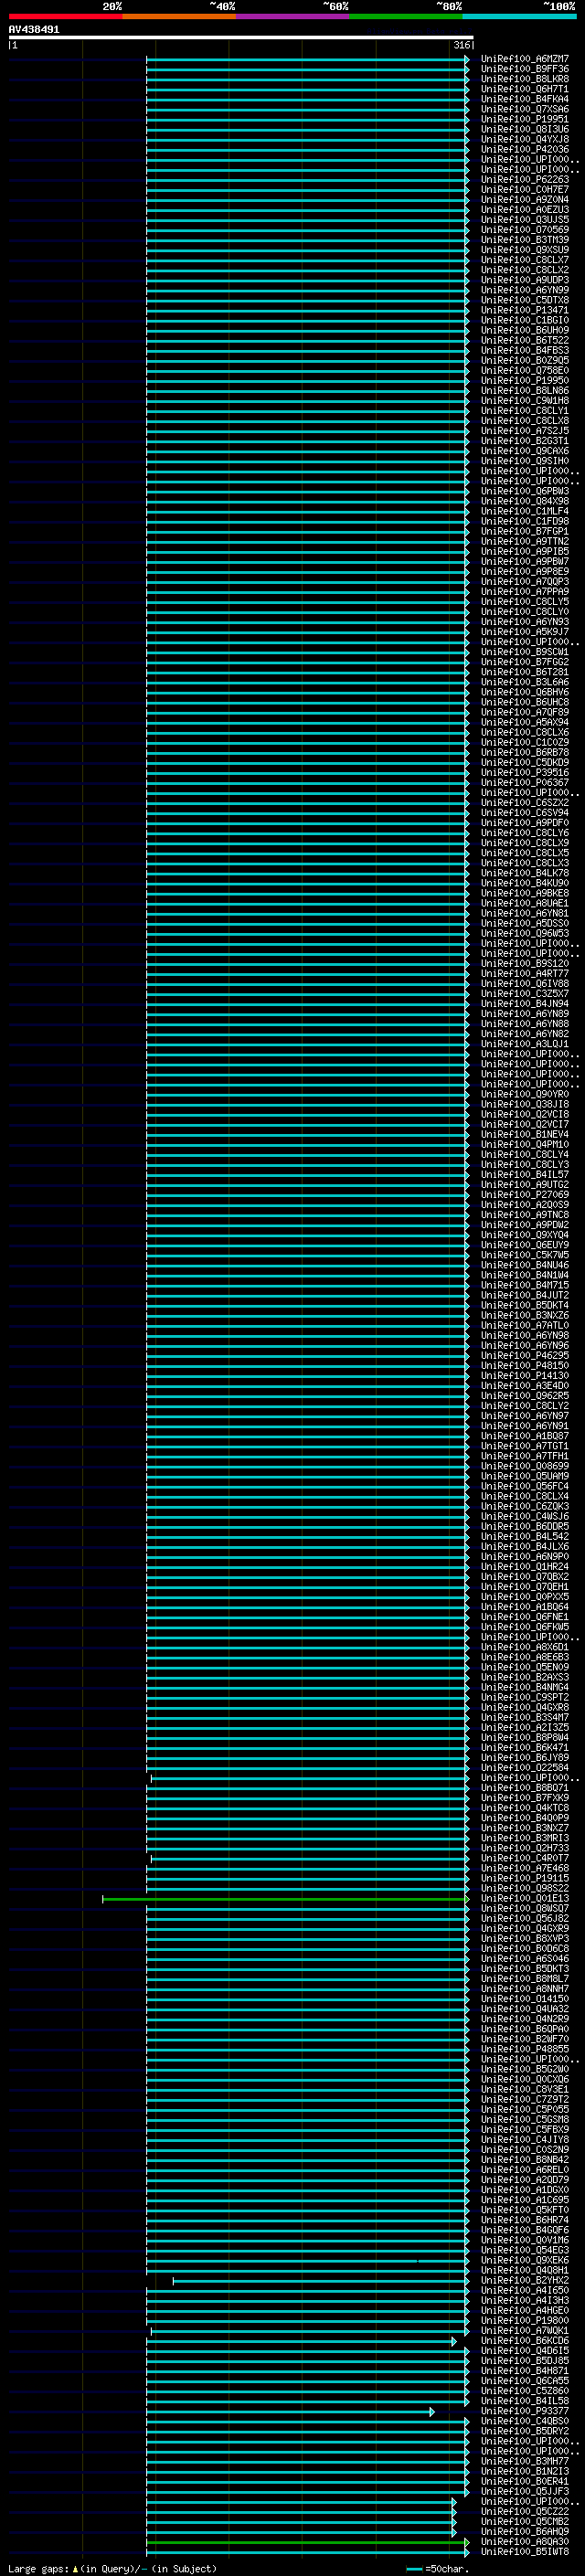This screenshot has height=2576, width=585.
Task: Click hit label UniRef100_C1MLF4
Action: coord(524,511)
